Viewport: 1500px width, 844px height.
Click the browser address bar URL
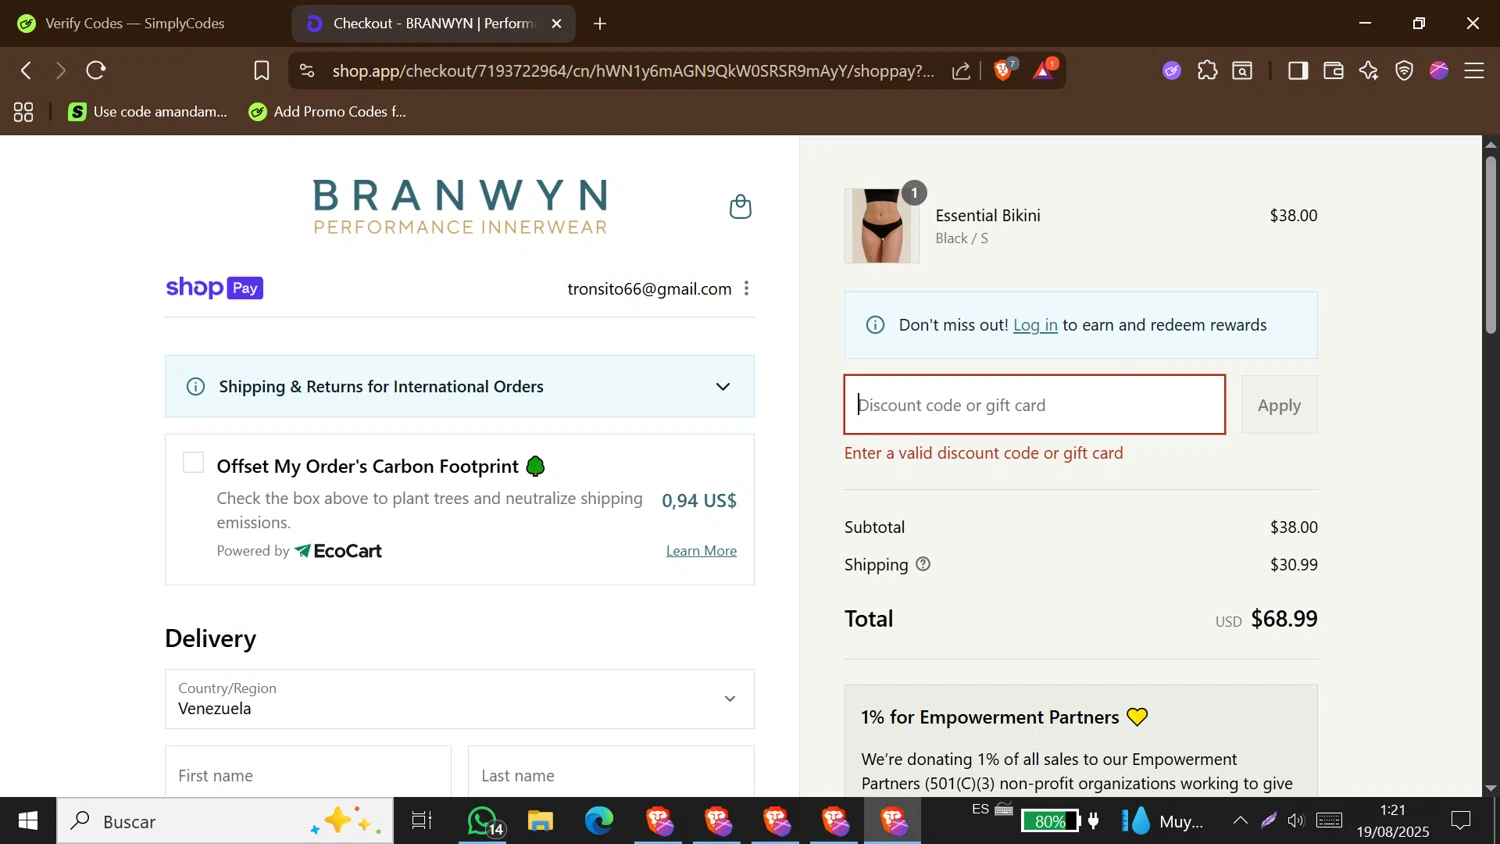coord(633,71)
